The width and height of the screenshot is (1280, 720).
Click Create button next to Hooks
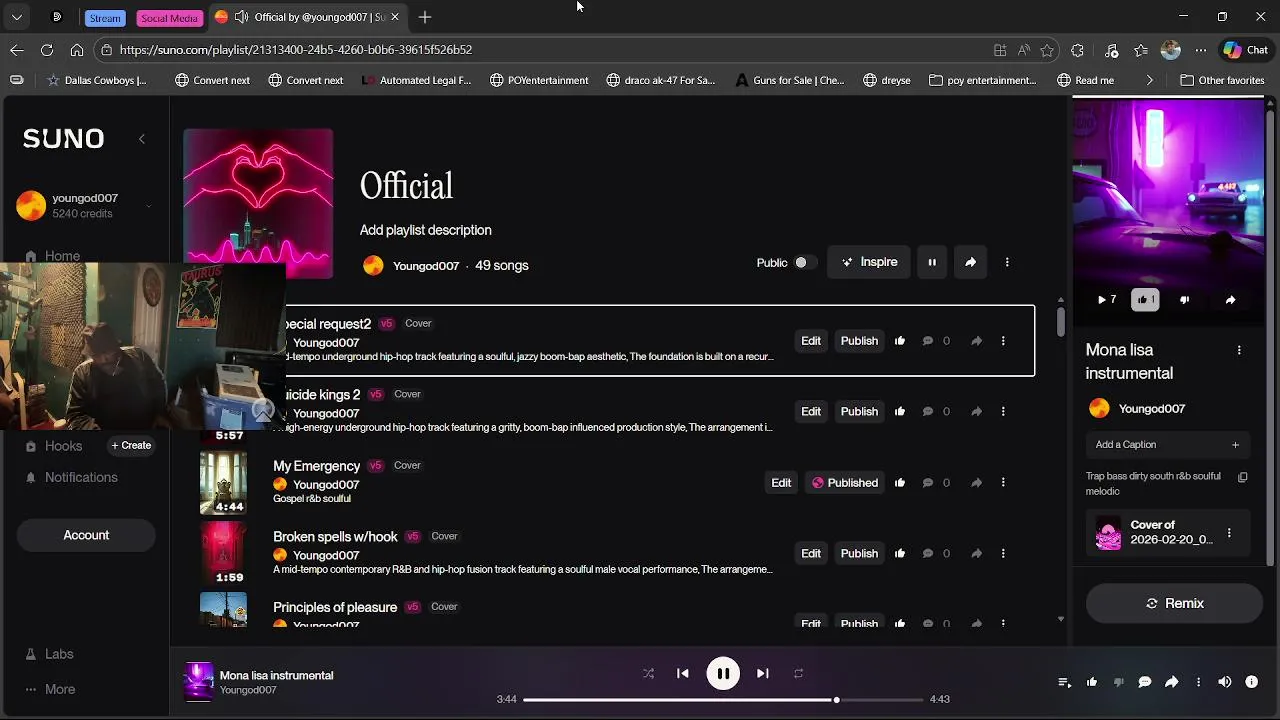131,446
